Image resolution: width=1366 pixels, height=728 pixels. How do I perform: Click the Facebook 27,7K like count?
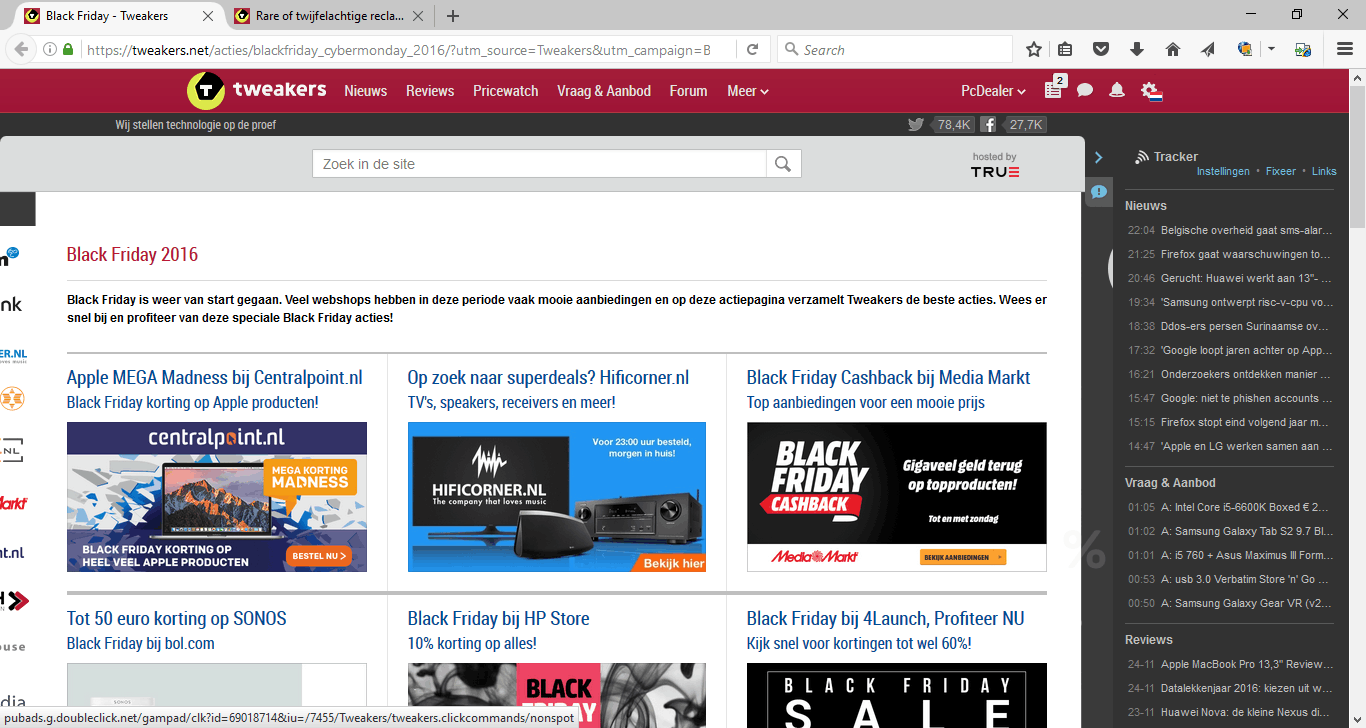1026,125
